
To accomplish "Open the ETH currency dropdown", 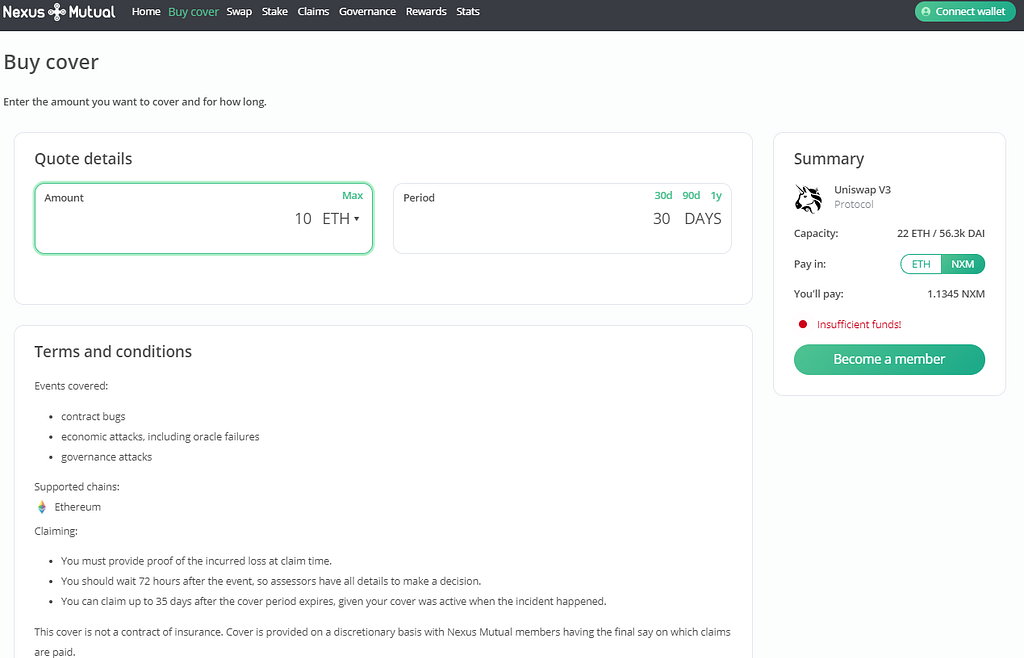I will tap(341, 219).
